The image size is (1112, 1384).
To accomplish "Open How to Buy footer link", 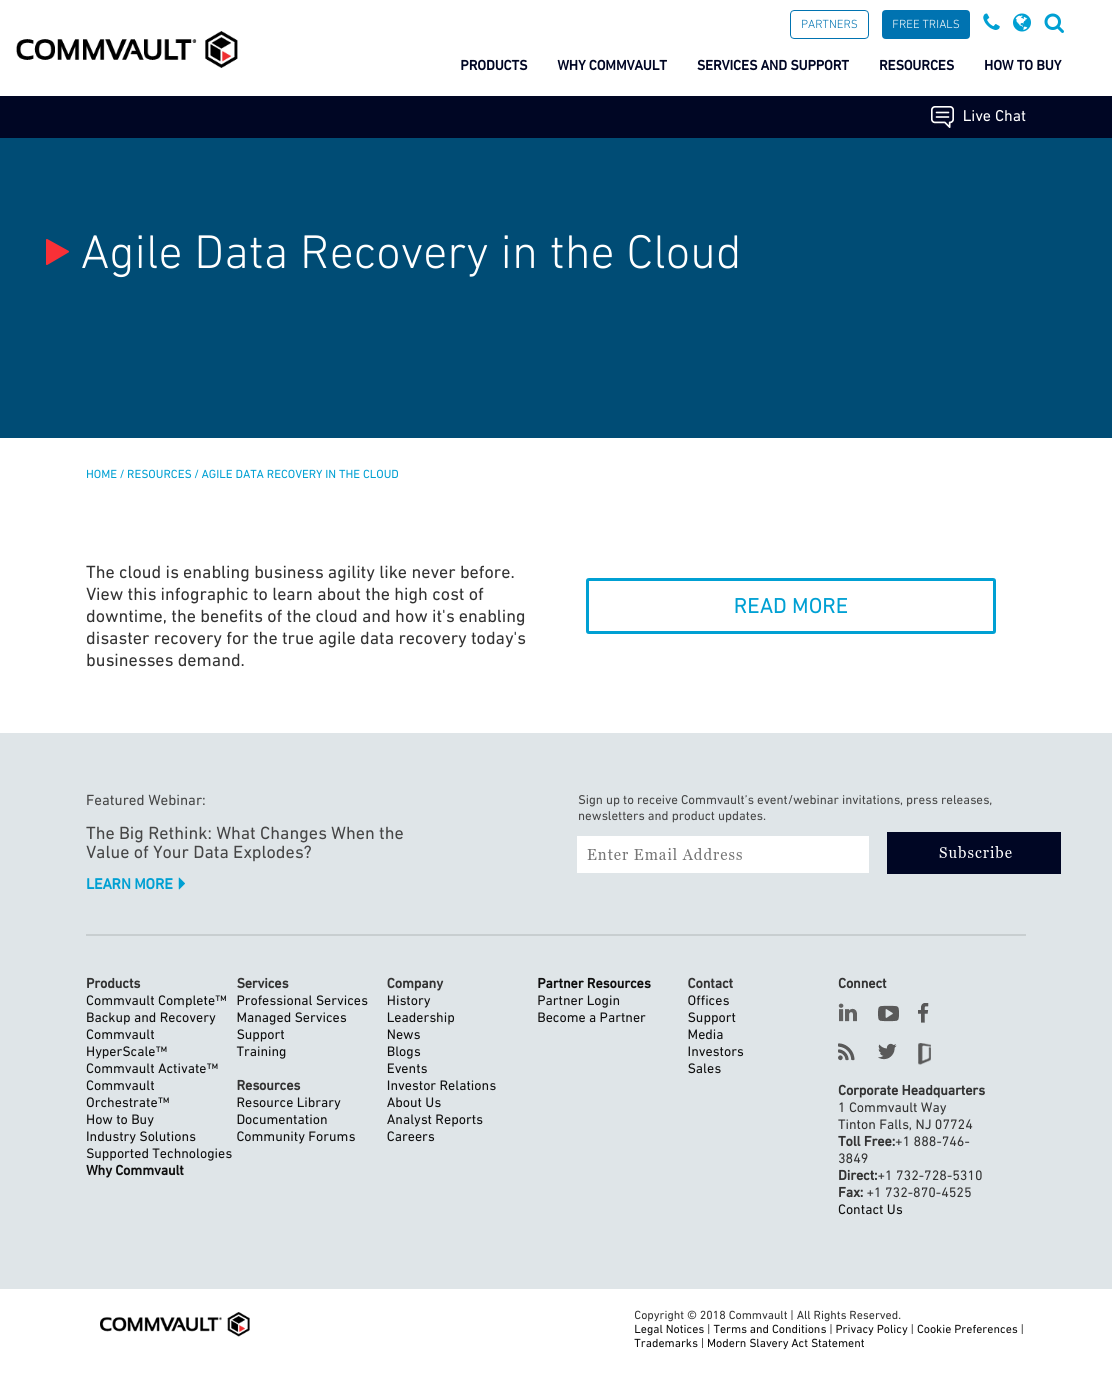I will click(x=120, y=1120).
